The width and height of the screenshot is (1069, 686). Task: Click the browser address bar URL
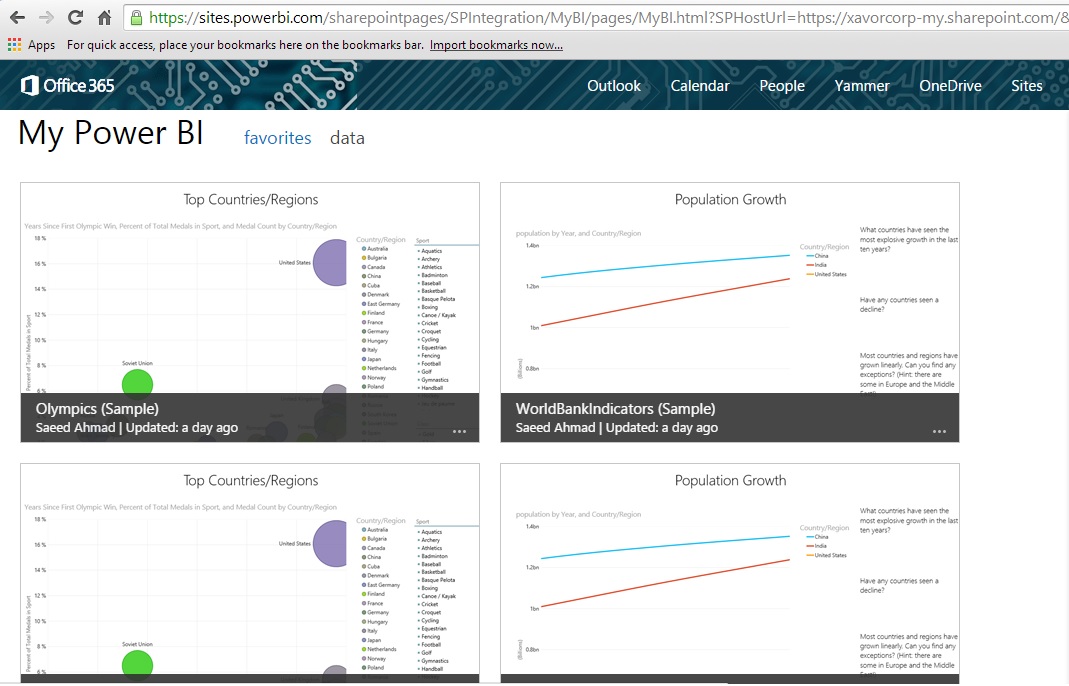(600, 18)
